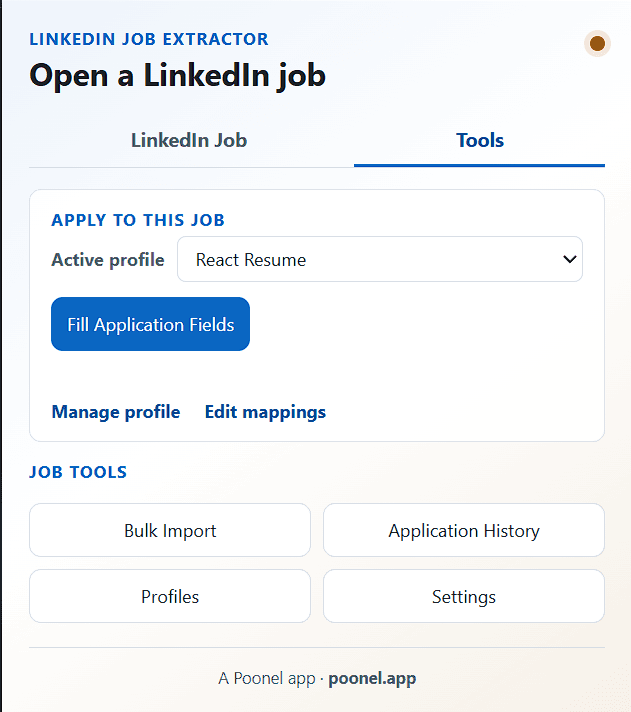631x712 pixels.
Task: Click the 'APPLY TO THIS JOB' heading
Action: click(x=138, y=220)
